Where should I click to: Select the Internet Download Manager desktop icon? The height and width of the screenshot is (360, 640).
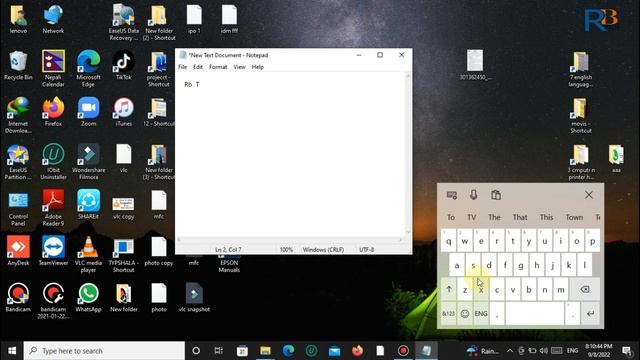[18, 115]
